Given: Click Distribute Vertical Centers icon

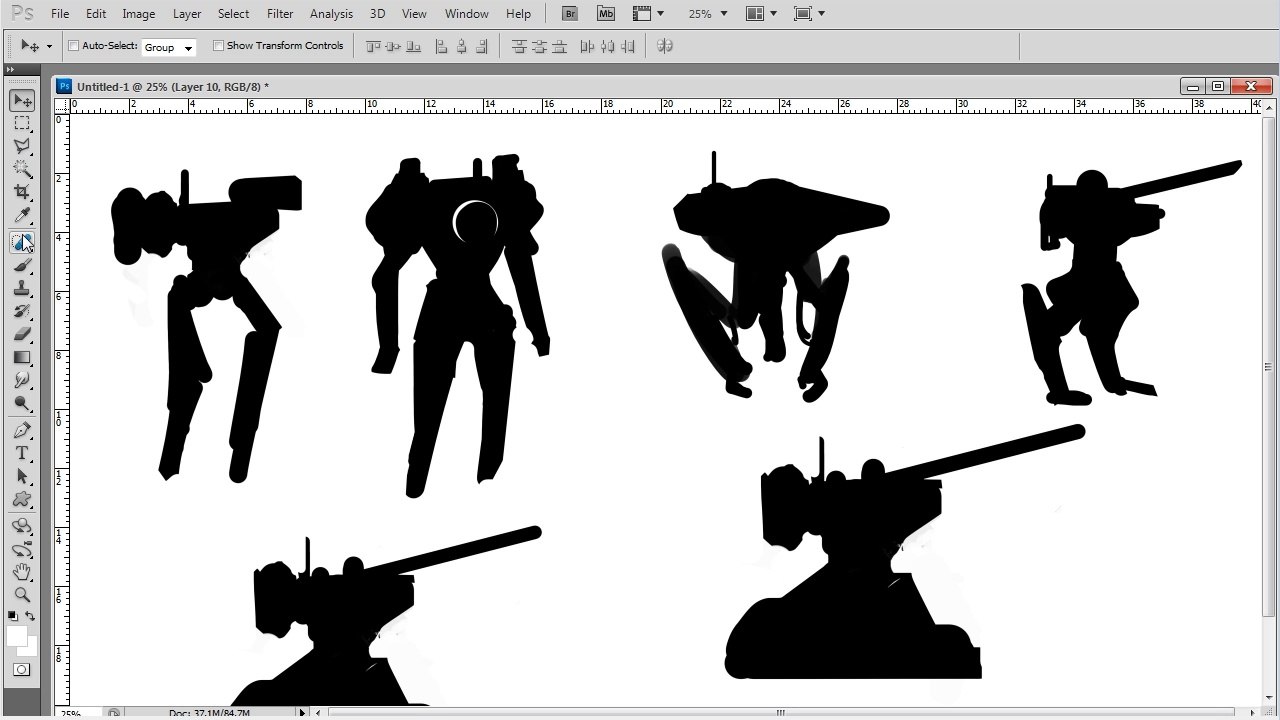Looking at the screenshot, I should (539, 46).
